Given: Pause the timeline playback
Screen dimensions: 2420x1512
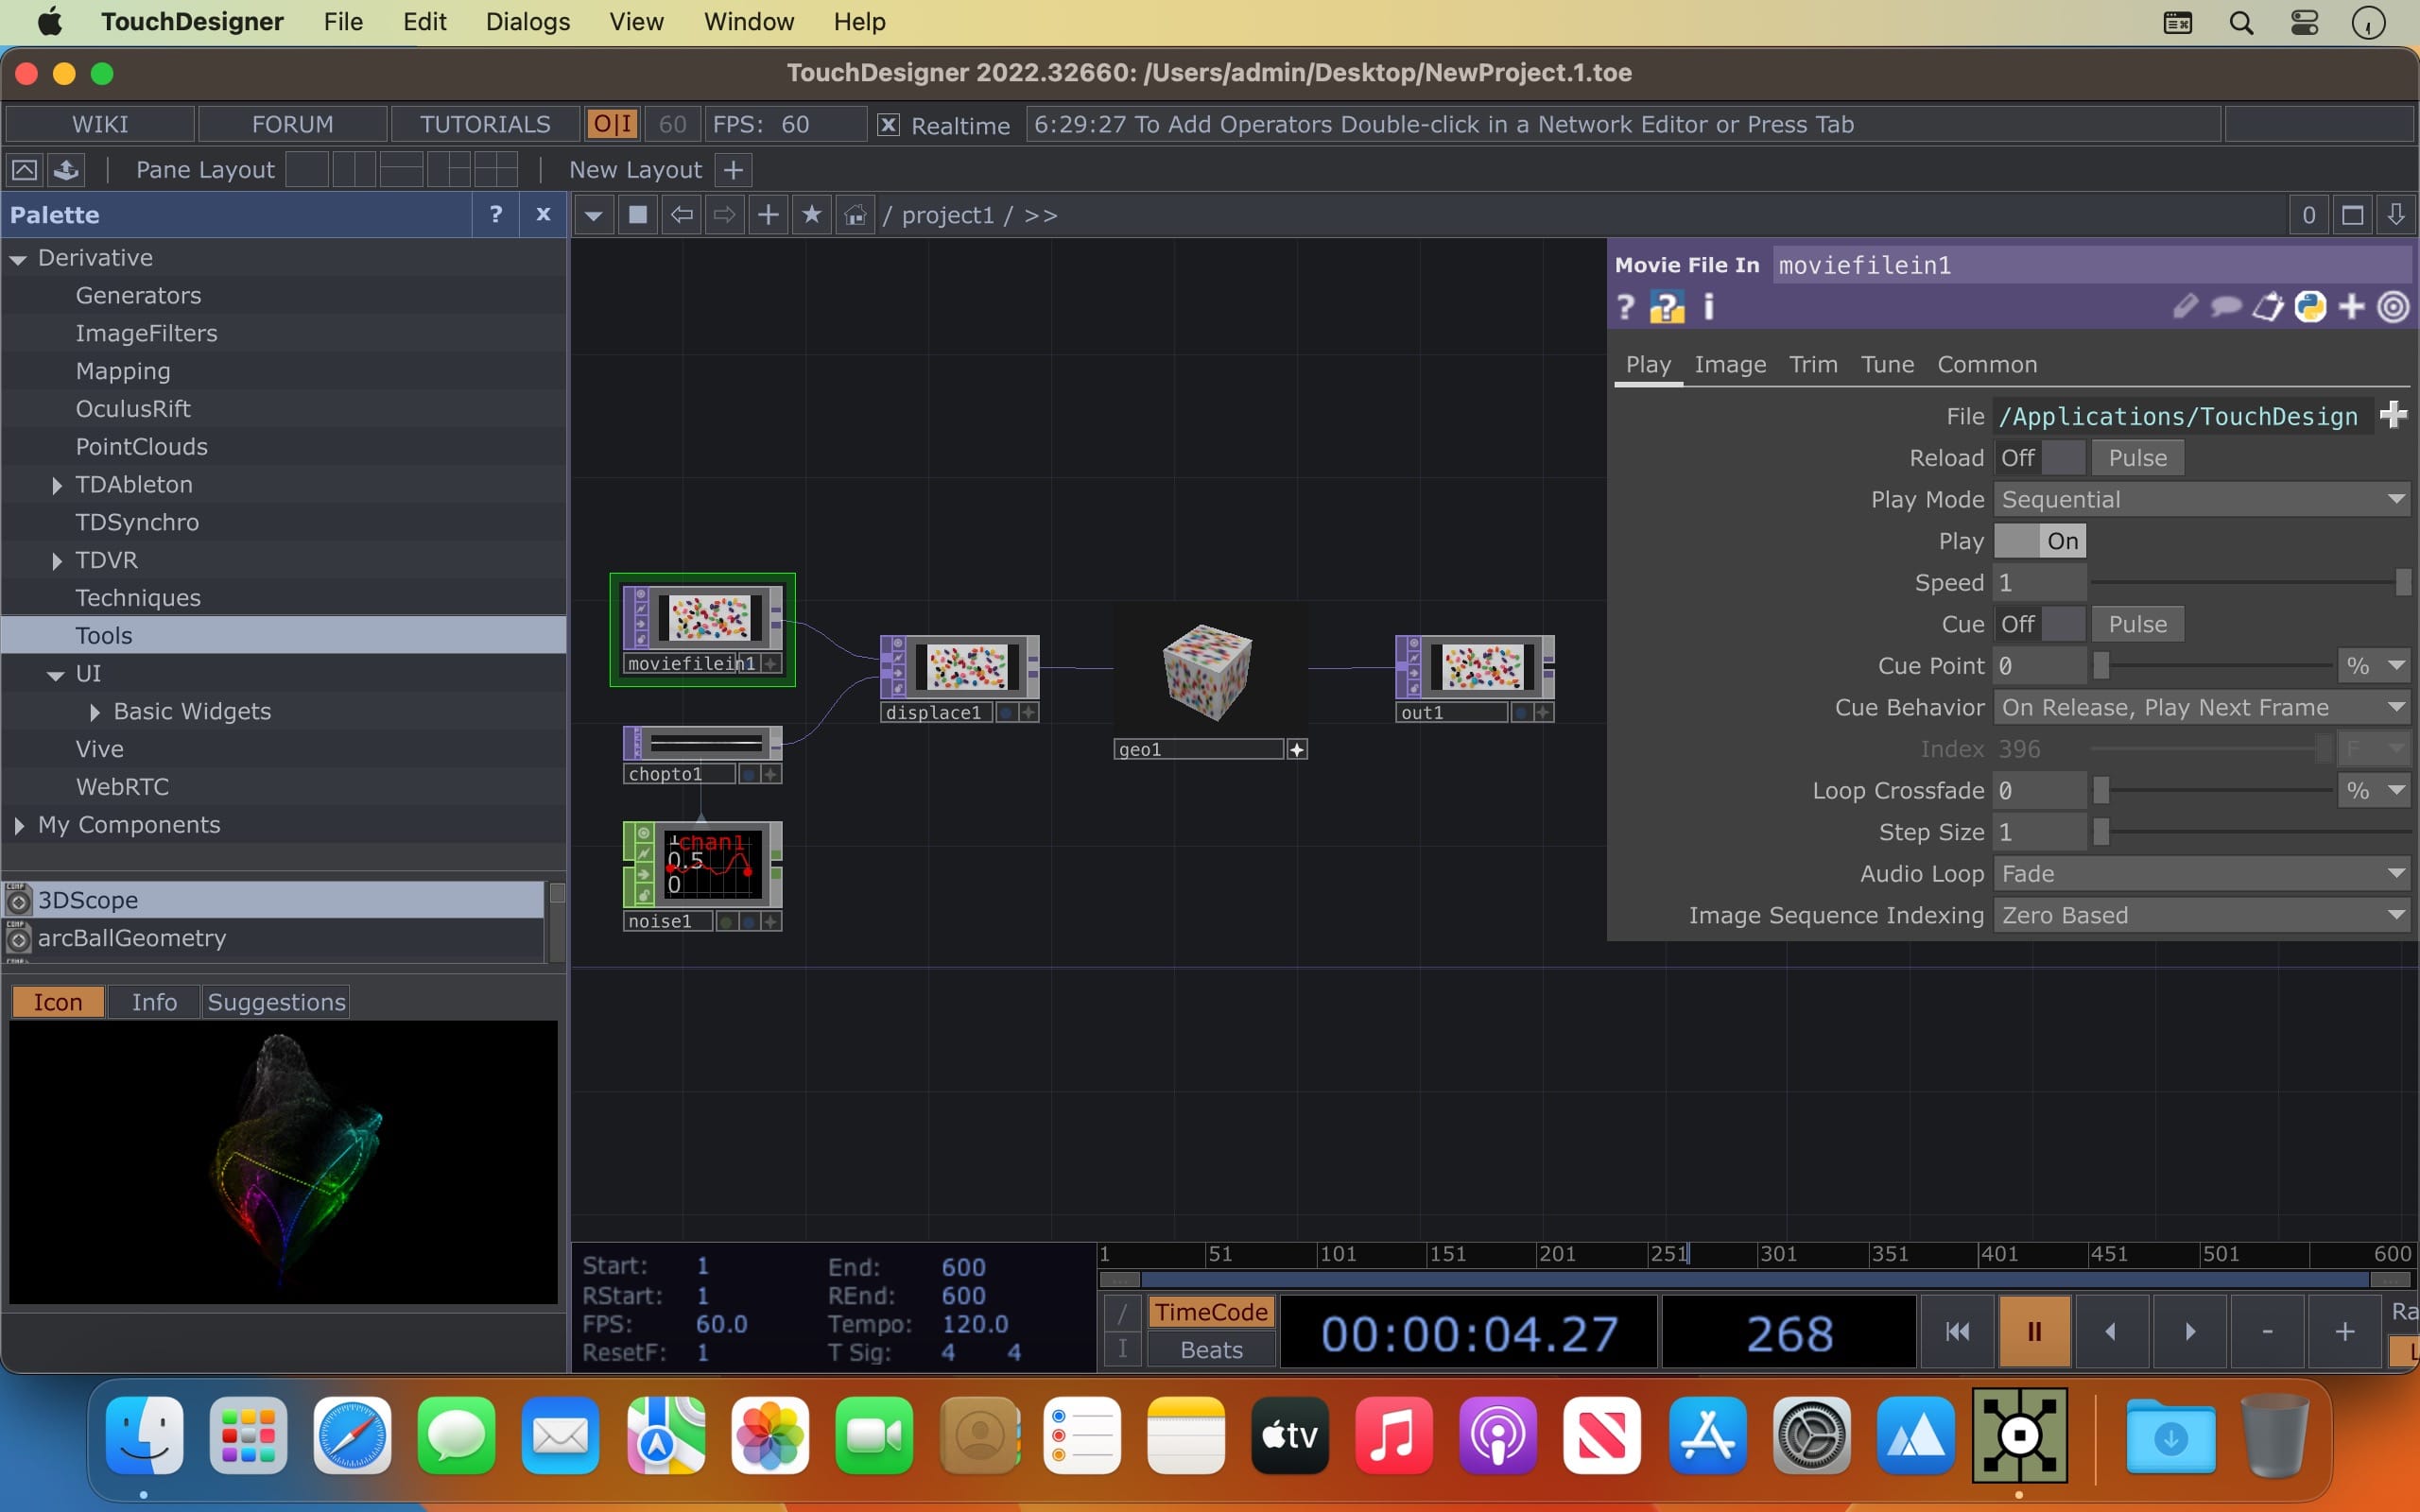Looking at the screenshot, I should 2033,1331.
